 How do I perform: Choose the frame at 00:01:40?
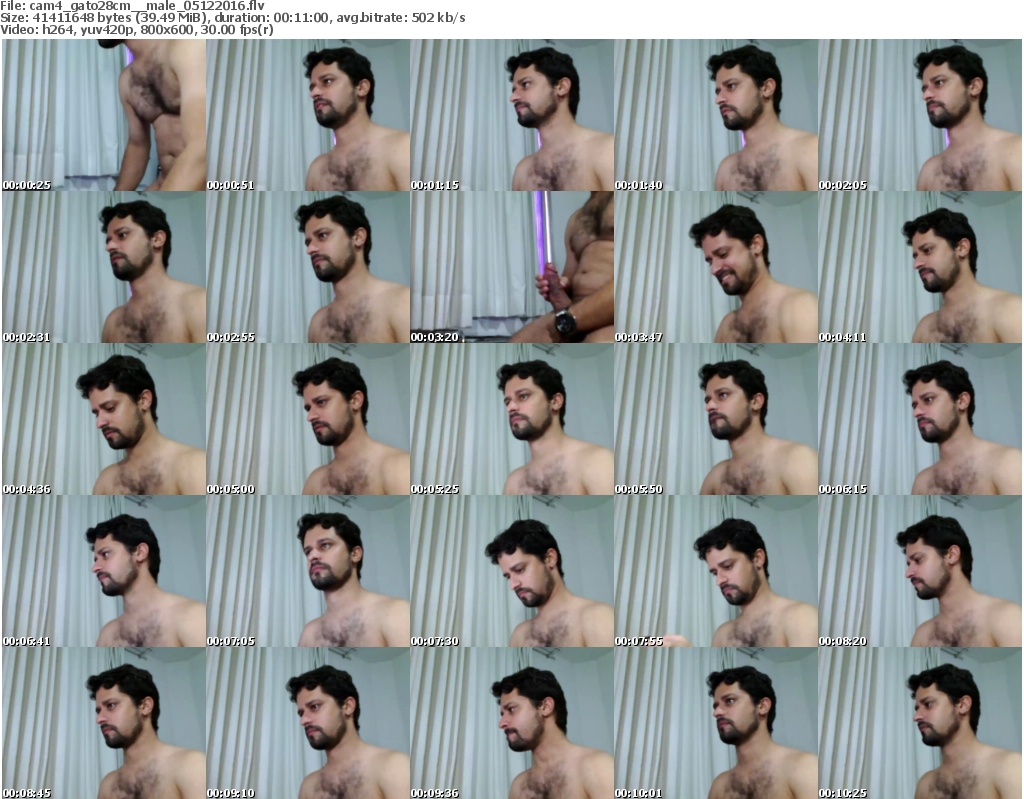click(x=715, y=115)
